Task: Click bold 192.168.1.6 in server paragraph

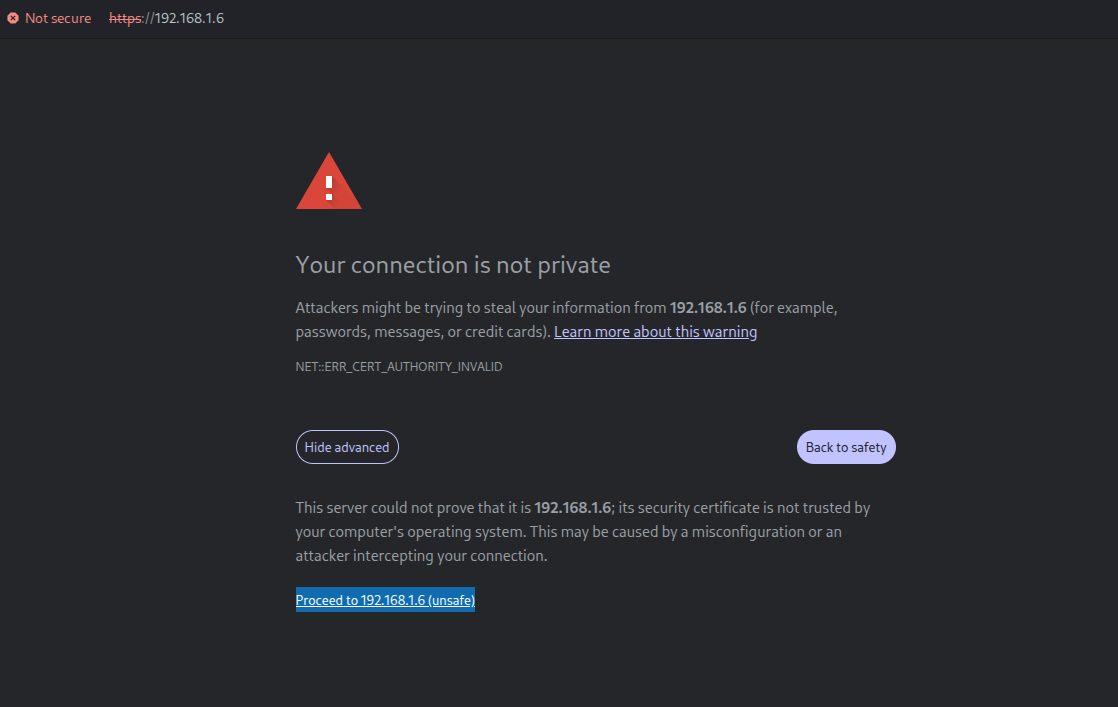Action: click(x=573, y=507)
